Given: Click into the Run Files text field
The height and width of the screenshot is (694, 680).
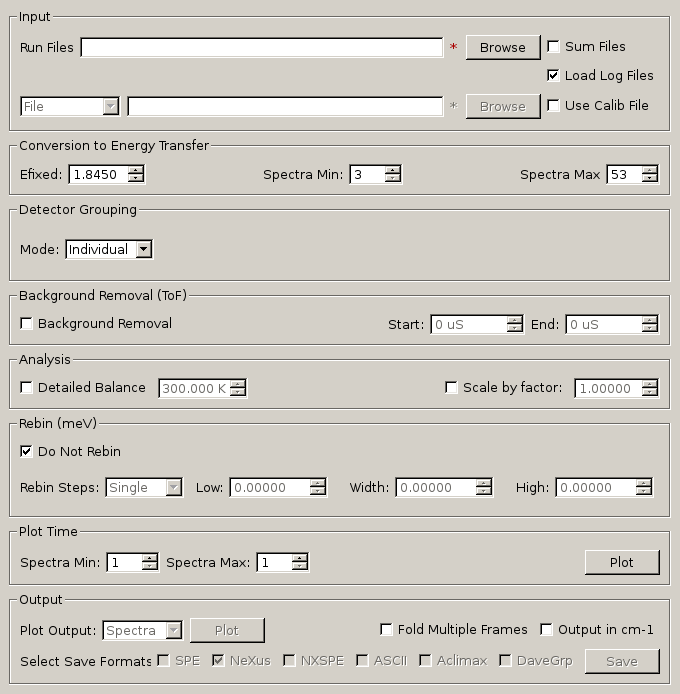Looking at the screenshot, I should click(x=261, y=47).
